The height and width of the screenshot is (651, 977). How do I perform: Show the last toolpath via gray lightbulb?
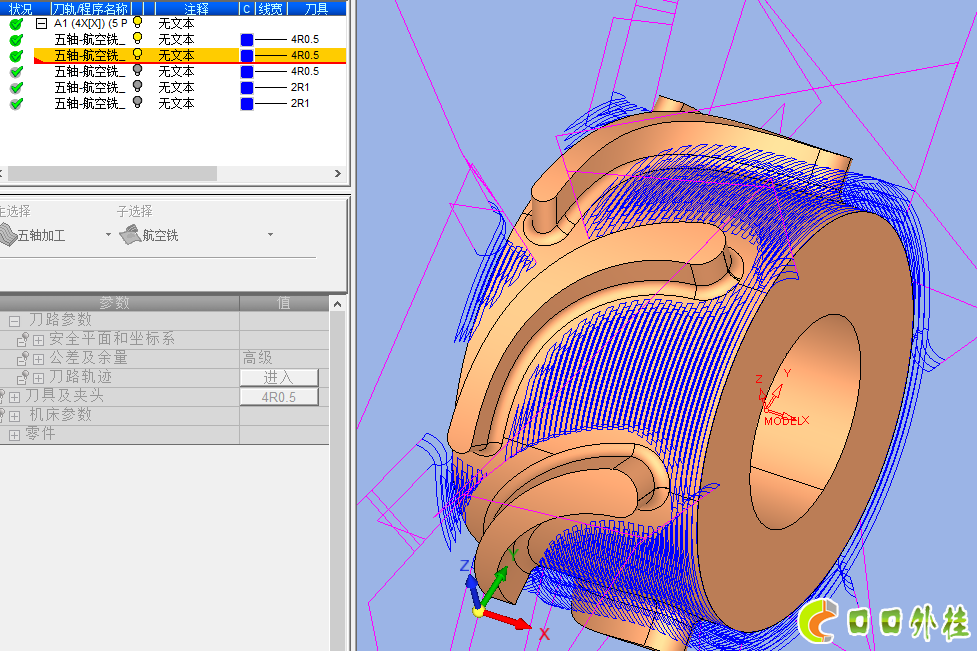138,103
